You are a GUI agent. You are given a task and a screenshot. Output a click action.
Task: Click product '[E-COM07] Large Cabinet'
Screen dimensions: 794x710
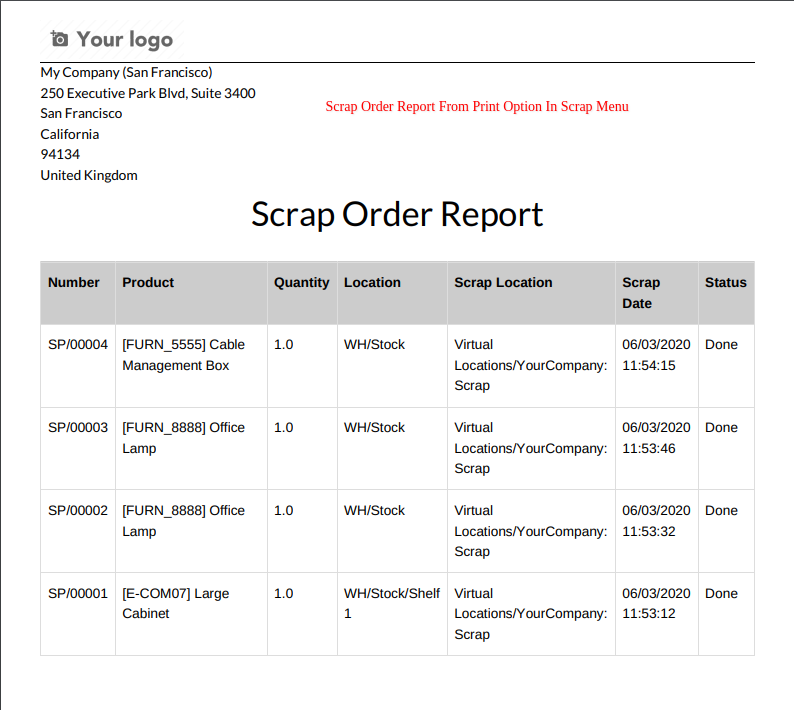point(176,604)
